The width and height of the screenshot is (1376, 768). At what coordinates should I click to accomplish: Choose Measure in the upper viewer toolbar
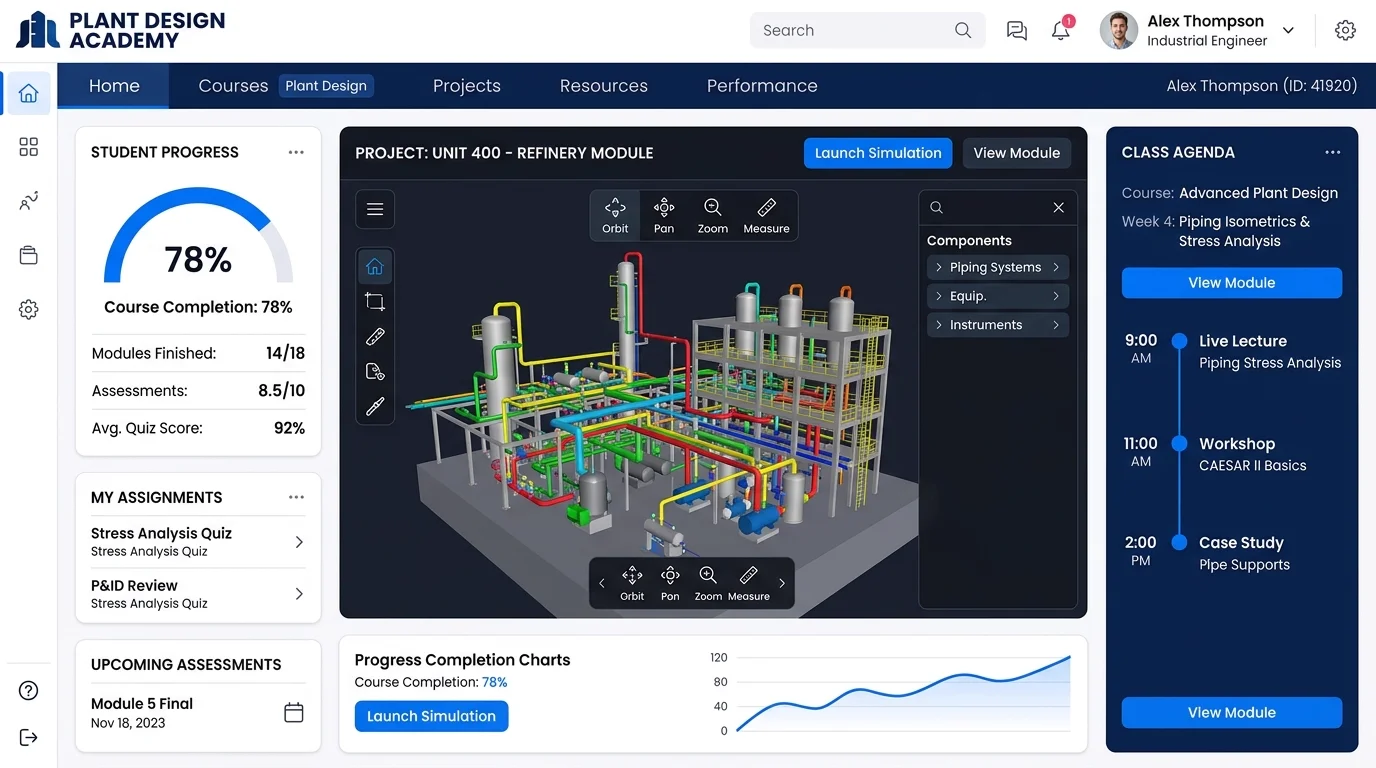[x=766, y=215]
